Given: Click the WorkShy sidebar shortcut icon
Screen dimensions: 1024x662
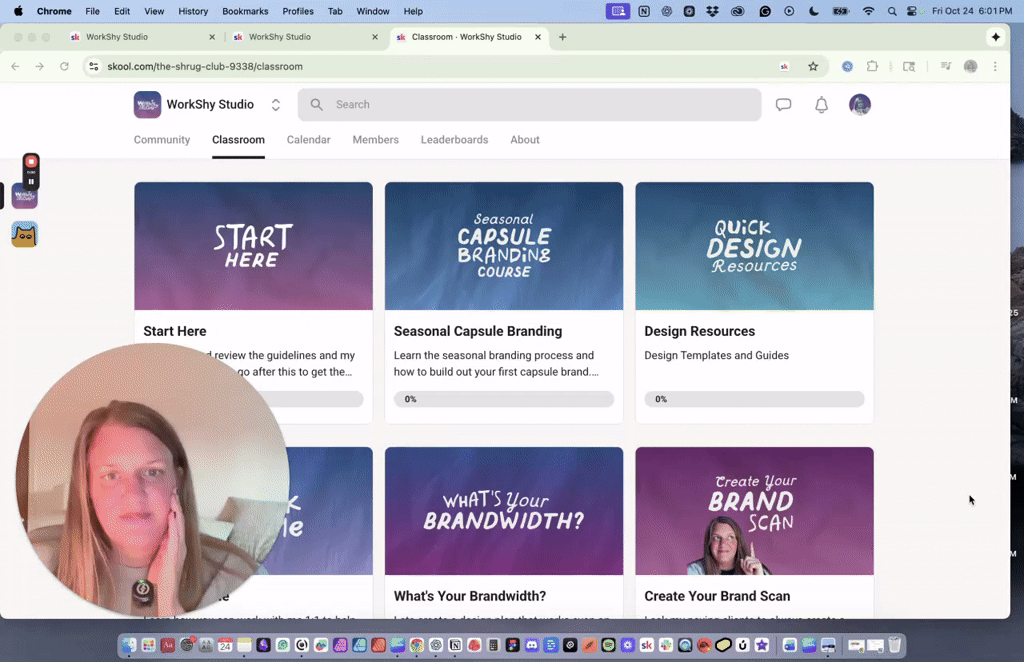Looking at the screenshot, I should (x=25, y=196).
